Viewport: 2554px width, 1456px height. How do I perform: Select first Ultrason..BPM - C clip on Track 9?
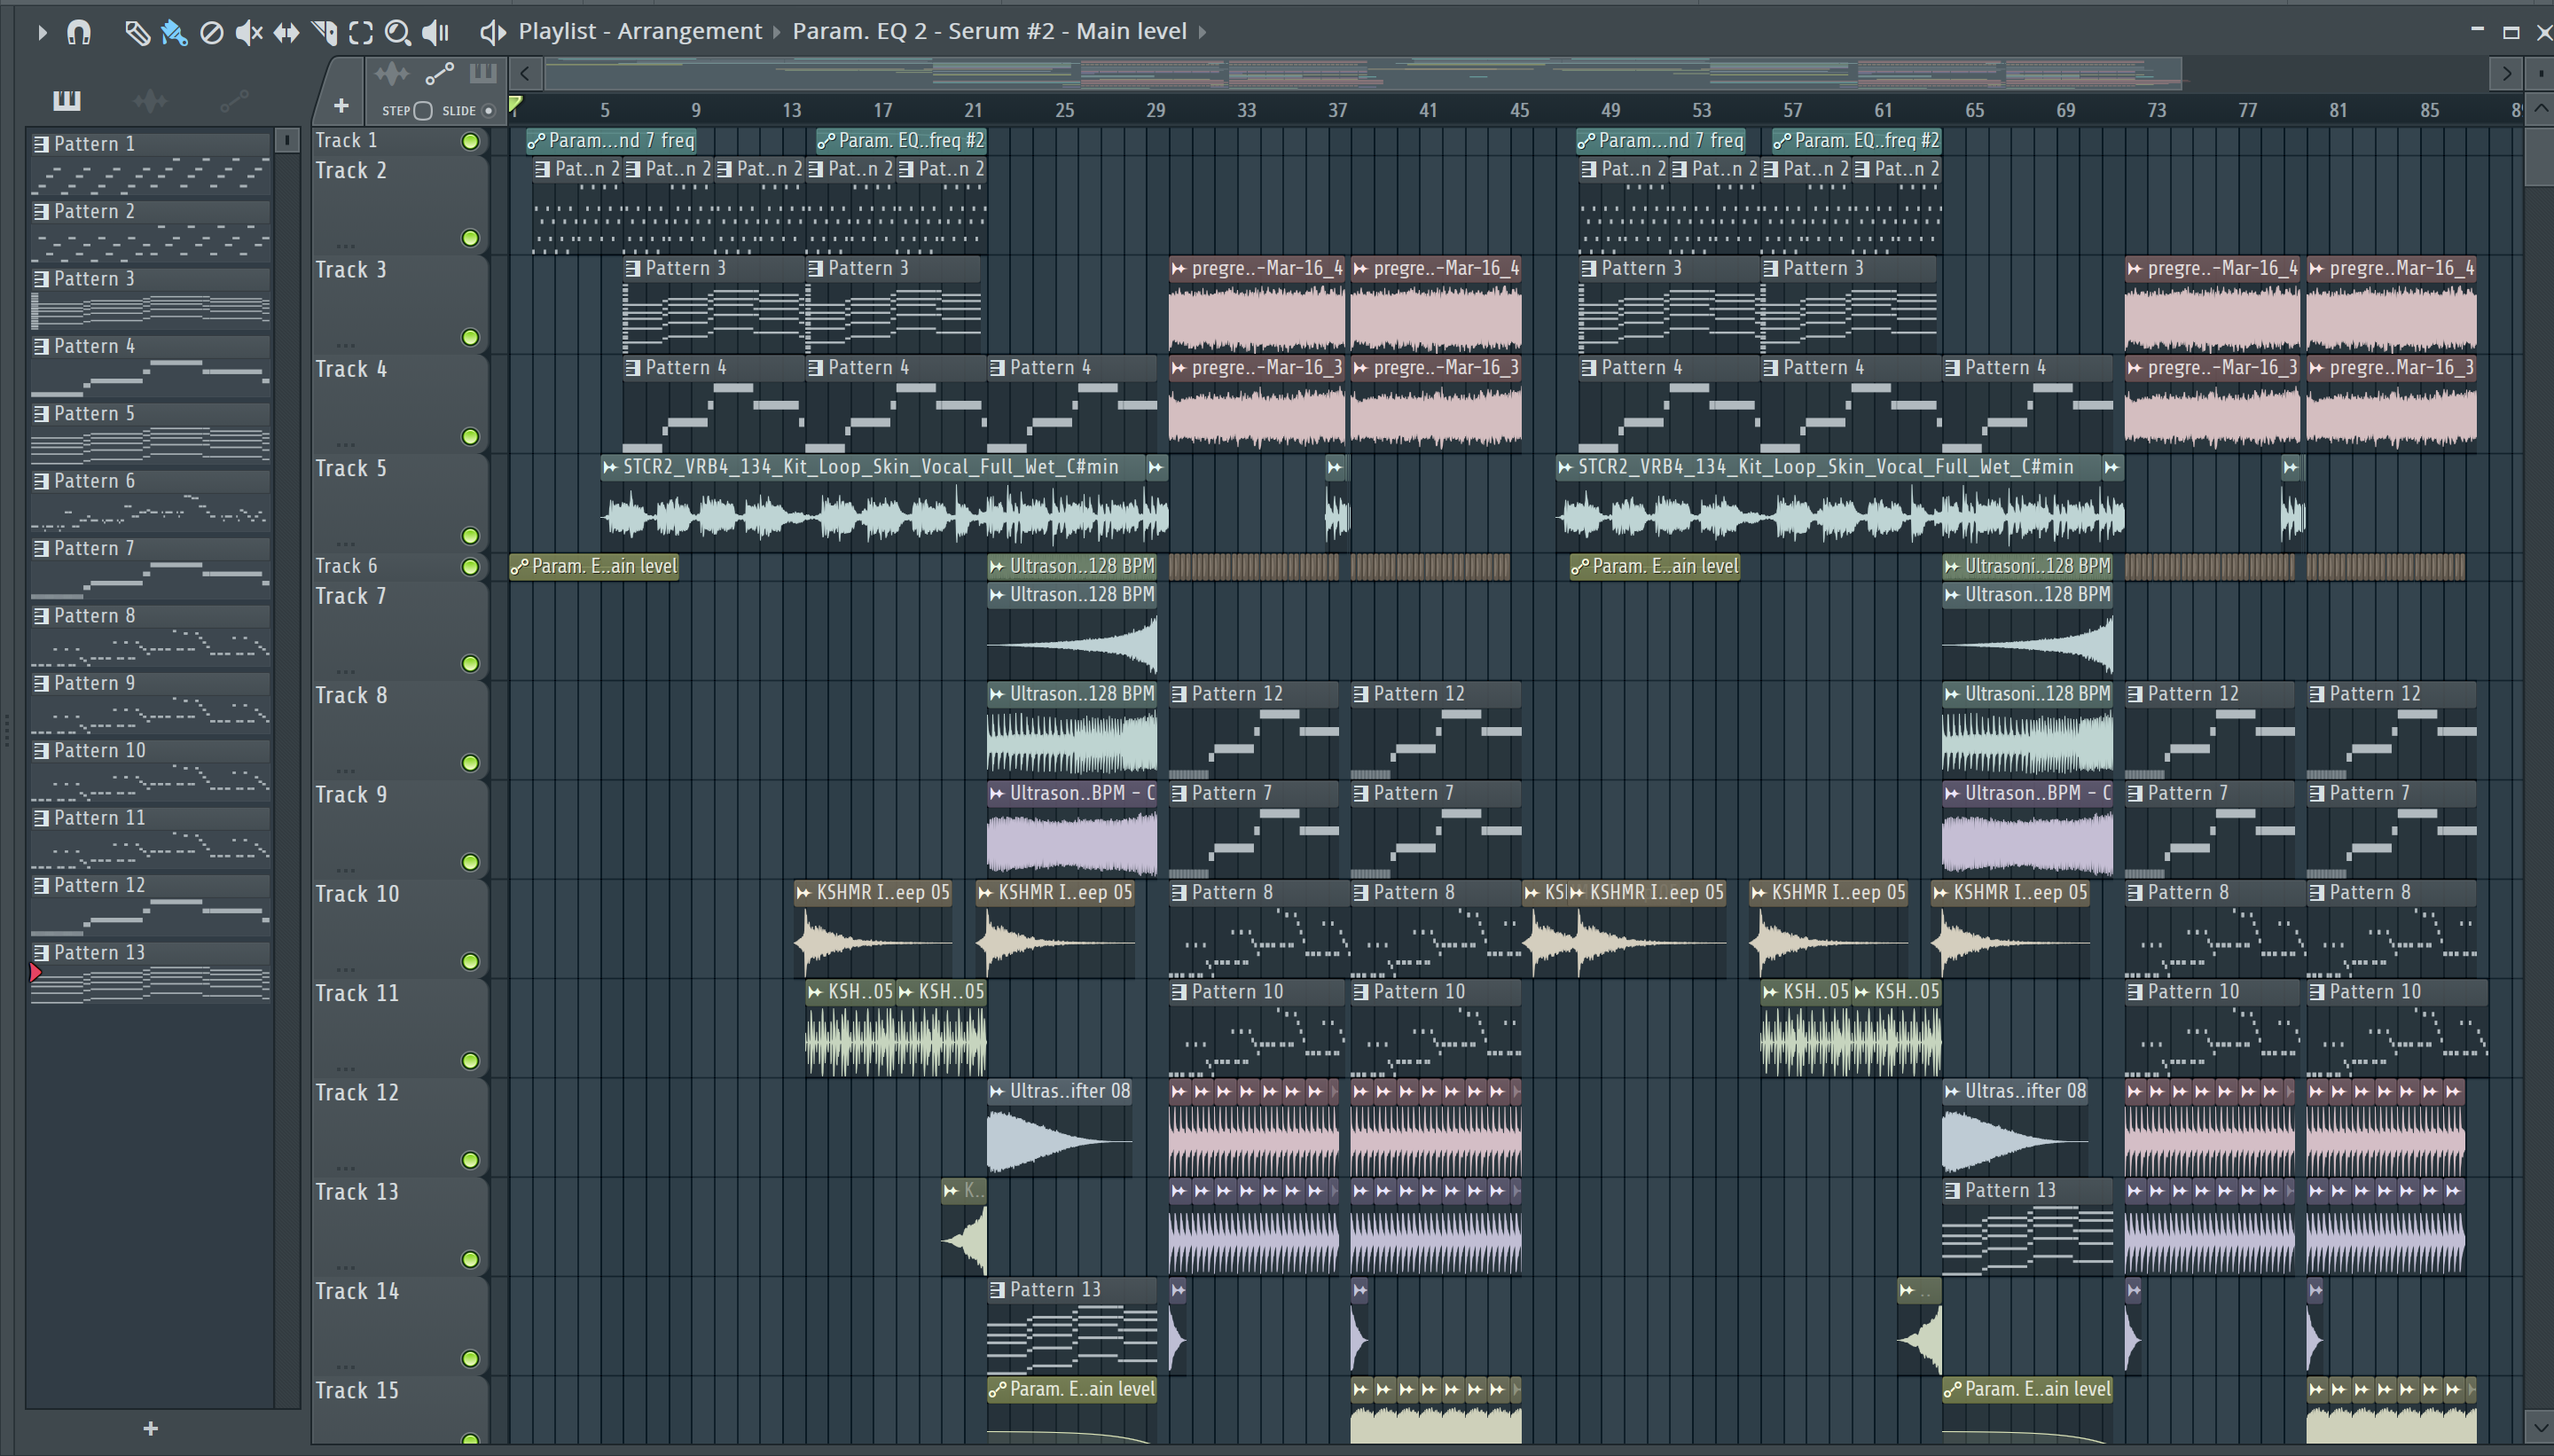[1072, 829]
